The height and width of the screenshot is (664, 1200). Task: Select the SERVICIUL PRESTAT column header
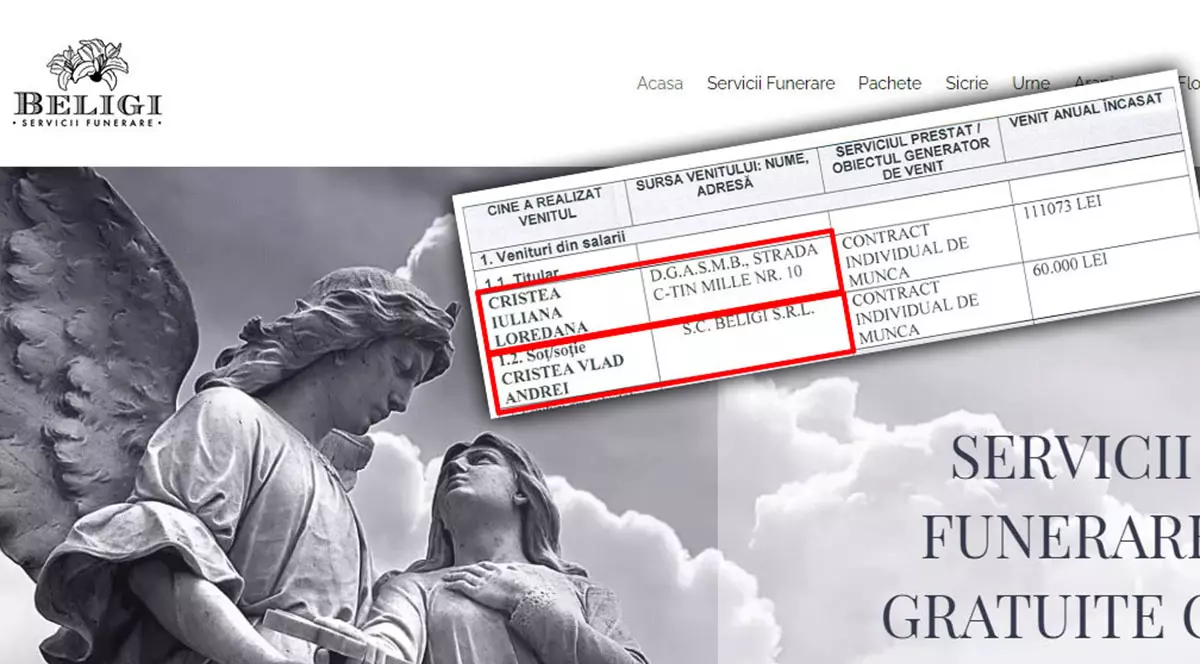pos(911,160)
